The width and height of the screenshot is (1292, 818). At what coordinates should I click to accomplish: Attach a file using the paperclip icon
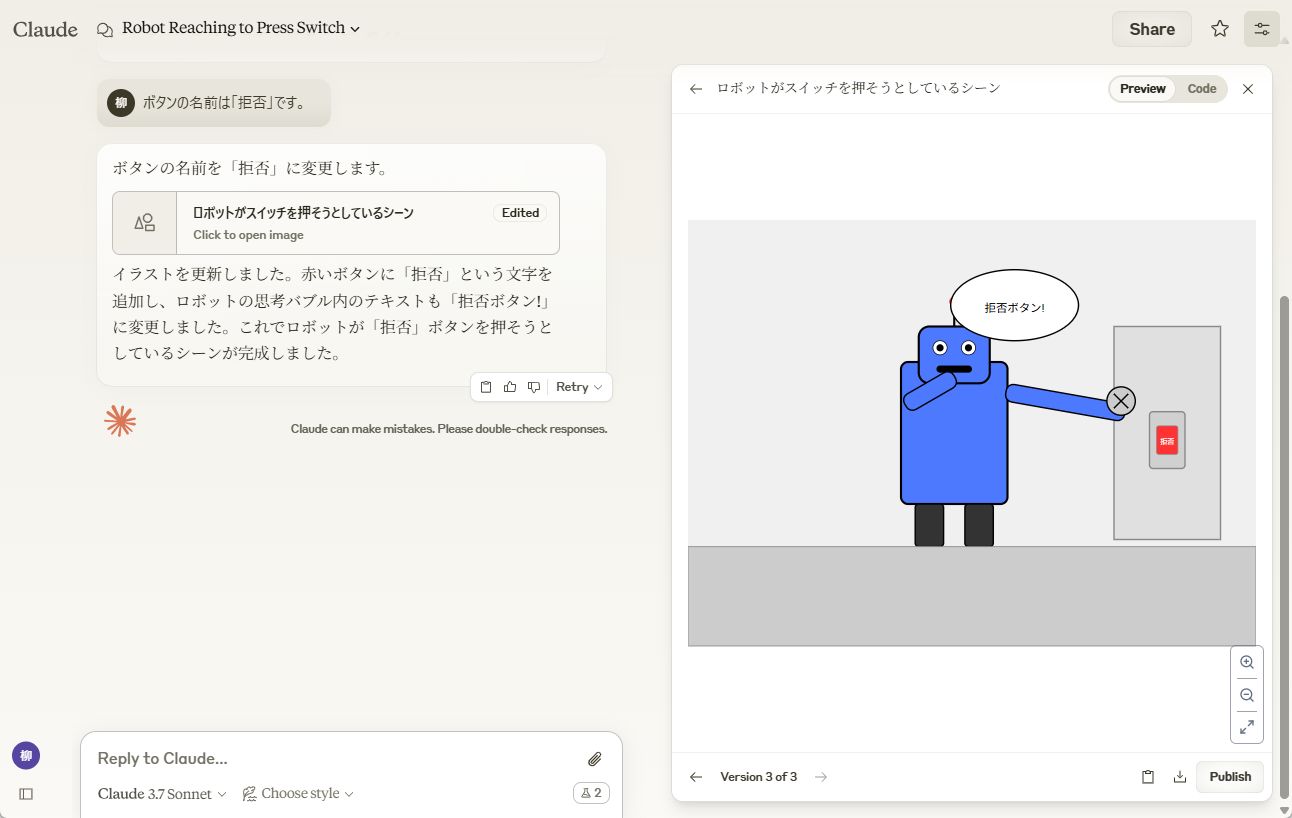(596, 759)
